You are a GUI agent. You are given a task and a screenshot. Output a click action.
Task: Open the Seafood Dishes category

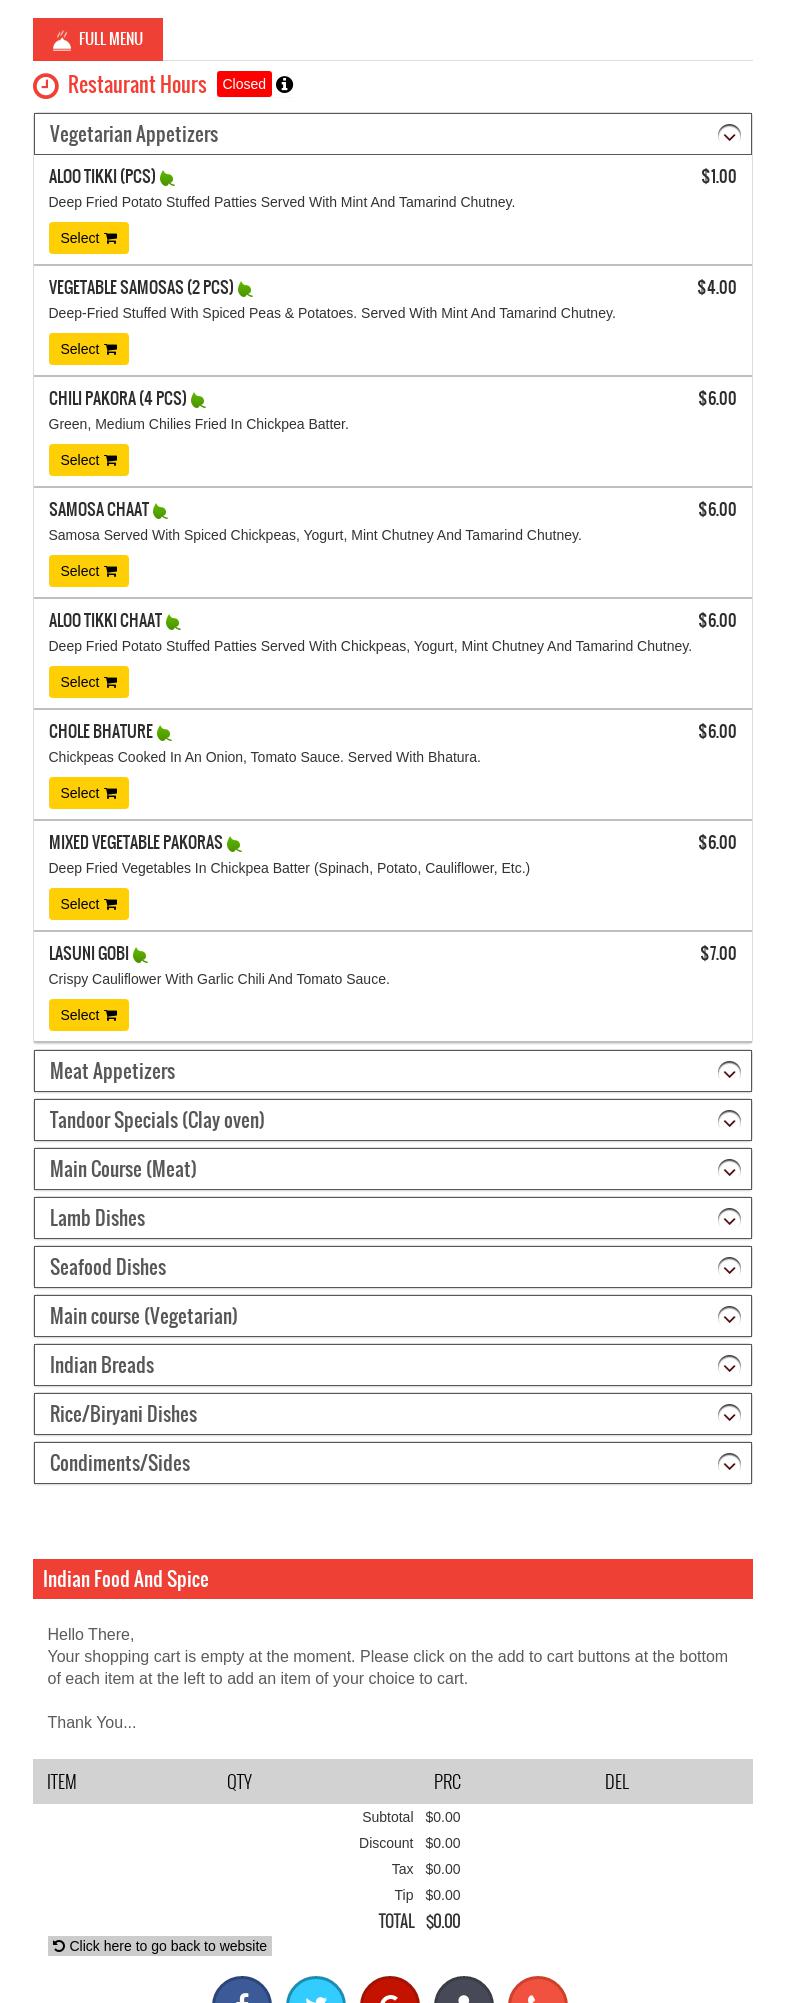[729, 1267]
